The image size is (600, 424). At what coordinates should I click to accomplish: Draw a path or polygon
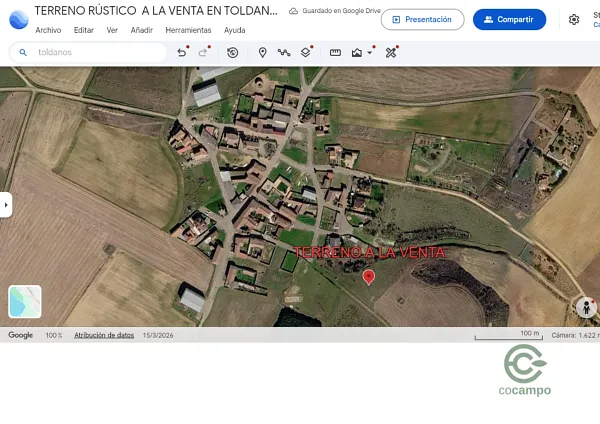pyautogui.click(x=284, y=52)
